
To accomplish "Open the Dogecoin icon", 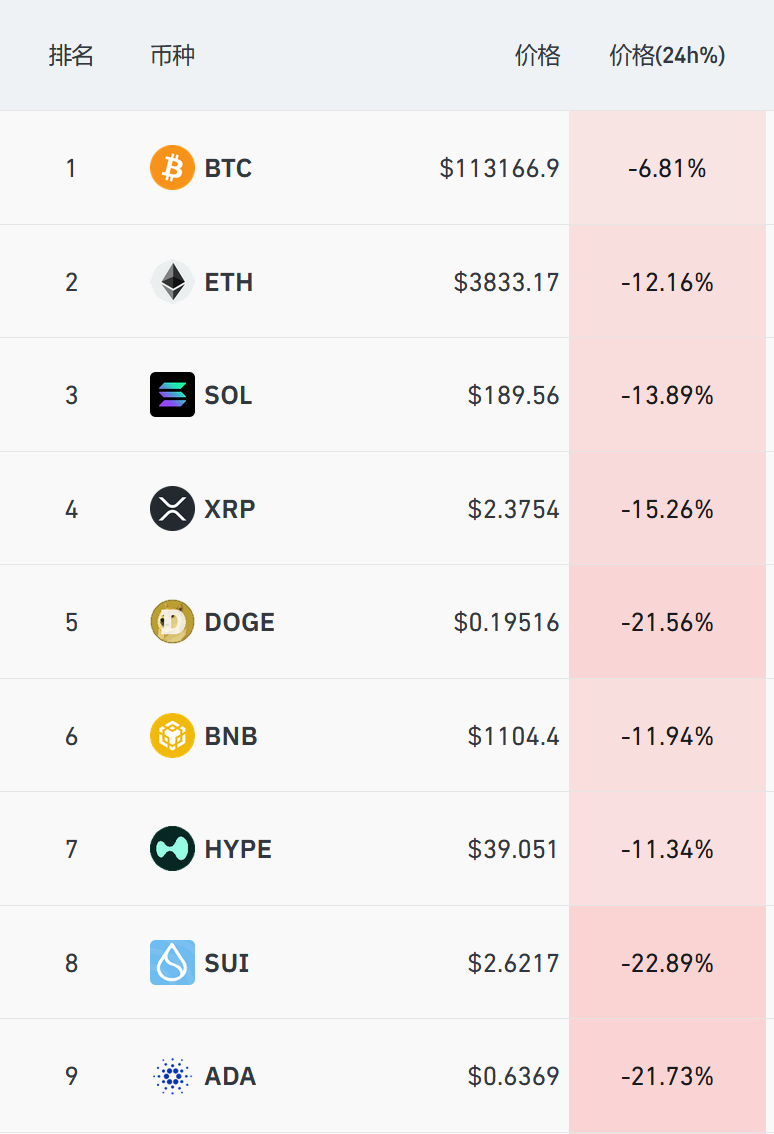I will point(172,622).
